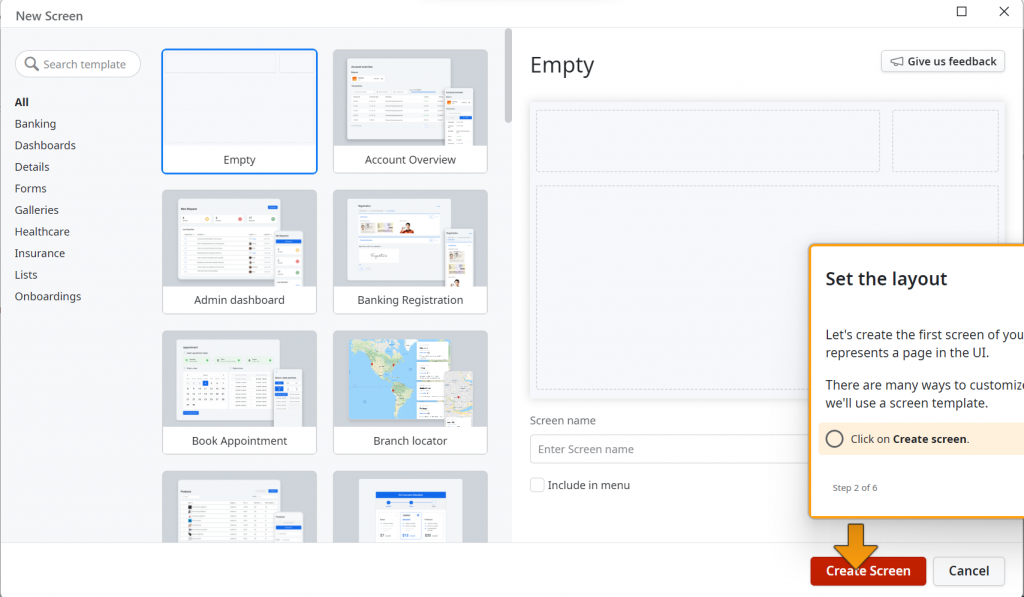Click the Create Screen button

click(868, 571)
